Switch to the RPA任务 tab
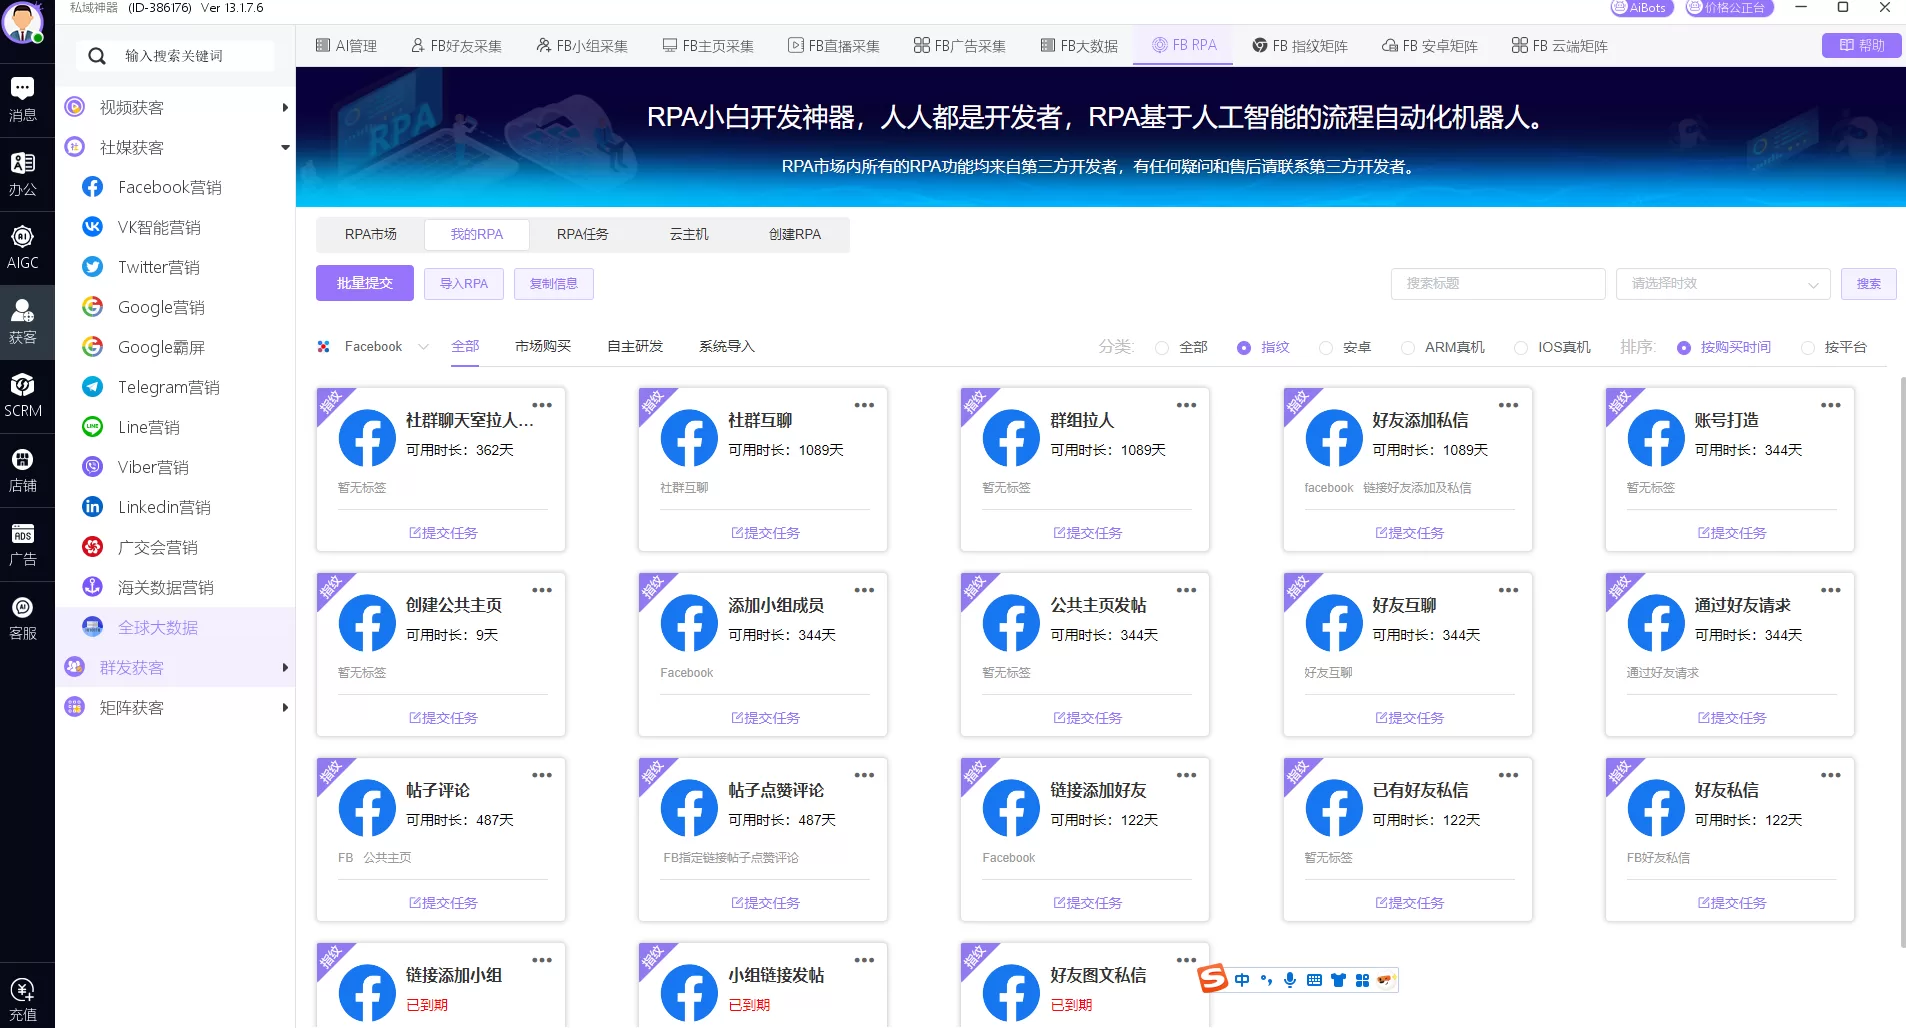This screenshot has height=1028, width=1906. pos(583,234)
